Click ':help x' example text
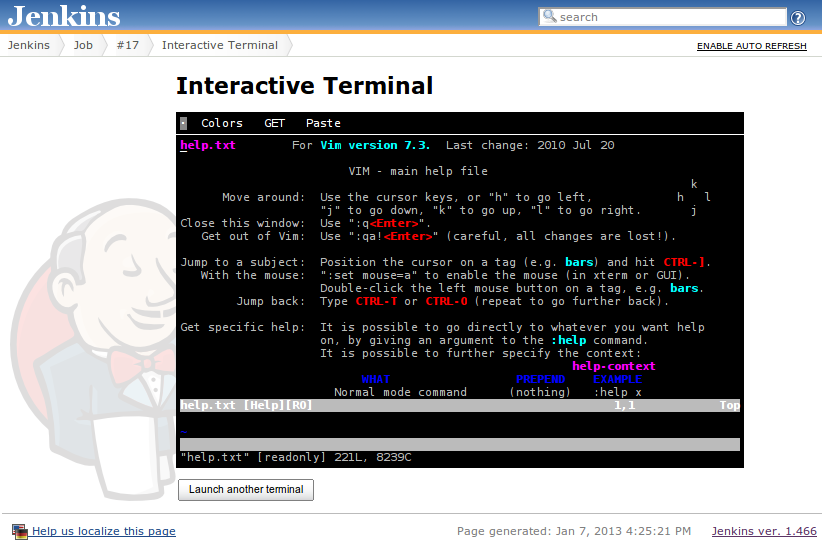 (x=618, y=392)
